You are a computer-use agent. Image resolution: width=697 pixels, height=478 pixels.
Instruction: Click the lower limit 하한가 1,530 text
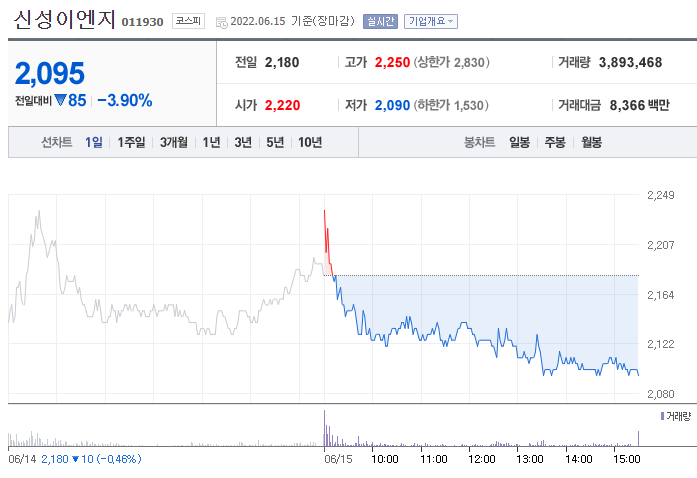(451, 105)
